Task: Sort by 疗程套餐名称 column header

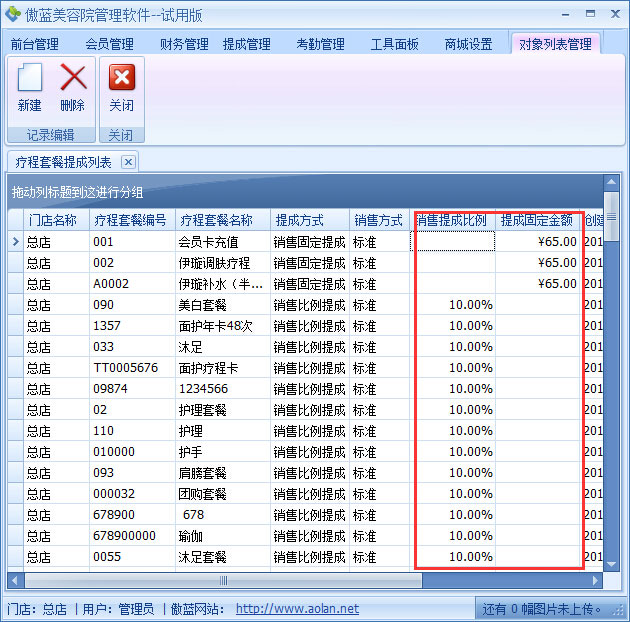Action: click(223, 220)
